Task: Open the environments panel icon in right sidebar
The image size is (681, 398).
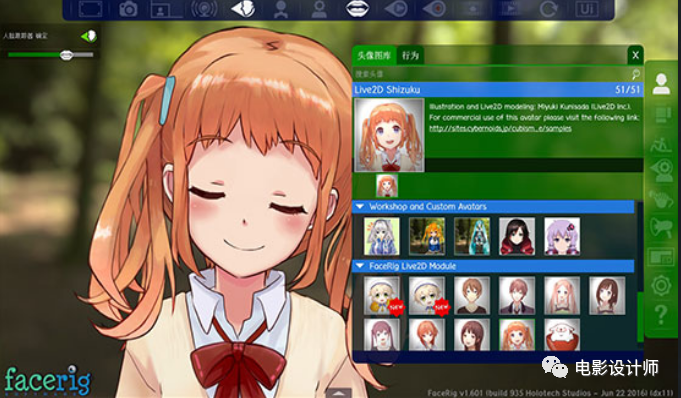Action: click(x=661, y=115)
